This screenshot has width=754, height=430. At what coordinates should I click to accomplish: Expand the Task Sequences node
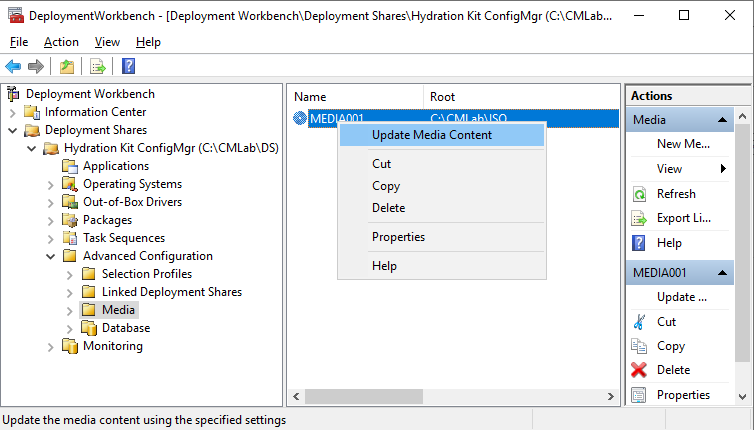pos(50,239)
